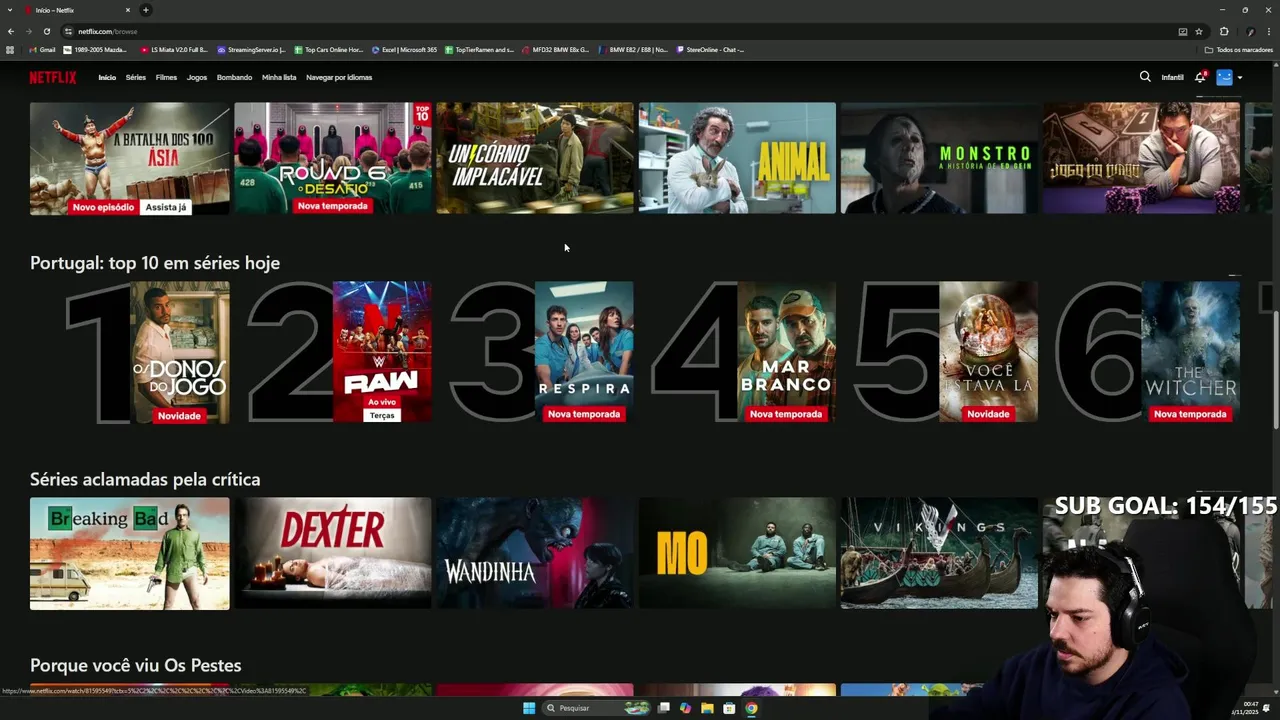Open Minha lista in Netflix nav
1280x720 pixels.
coord(279,77)
